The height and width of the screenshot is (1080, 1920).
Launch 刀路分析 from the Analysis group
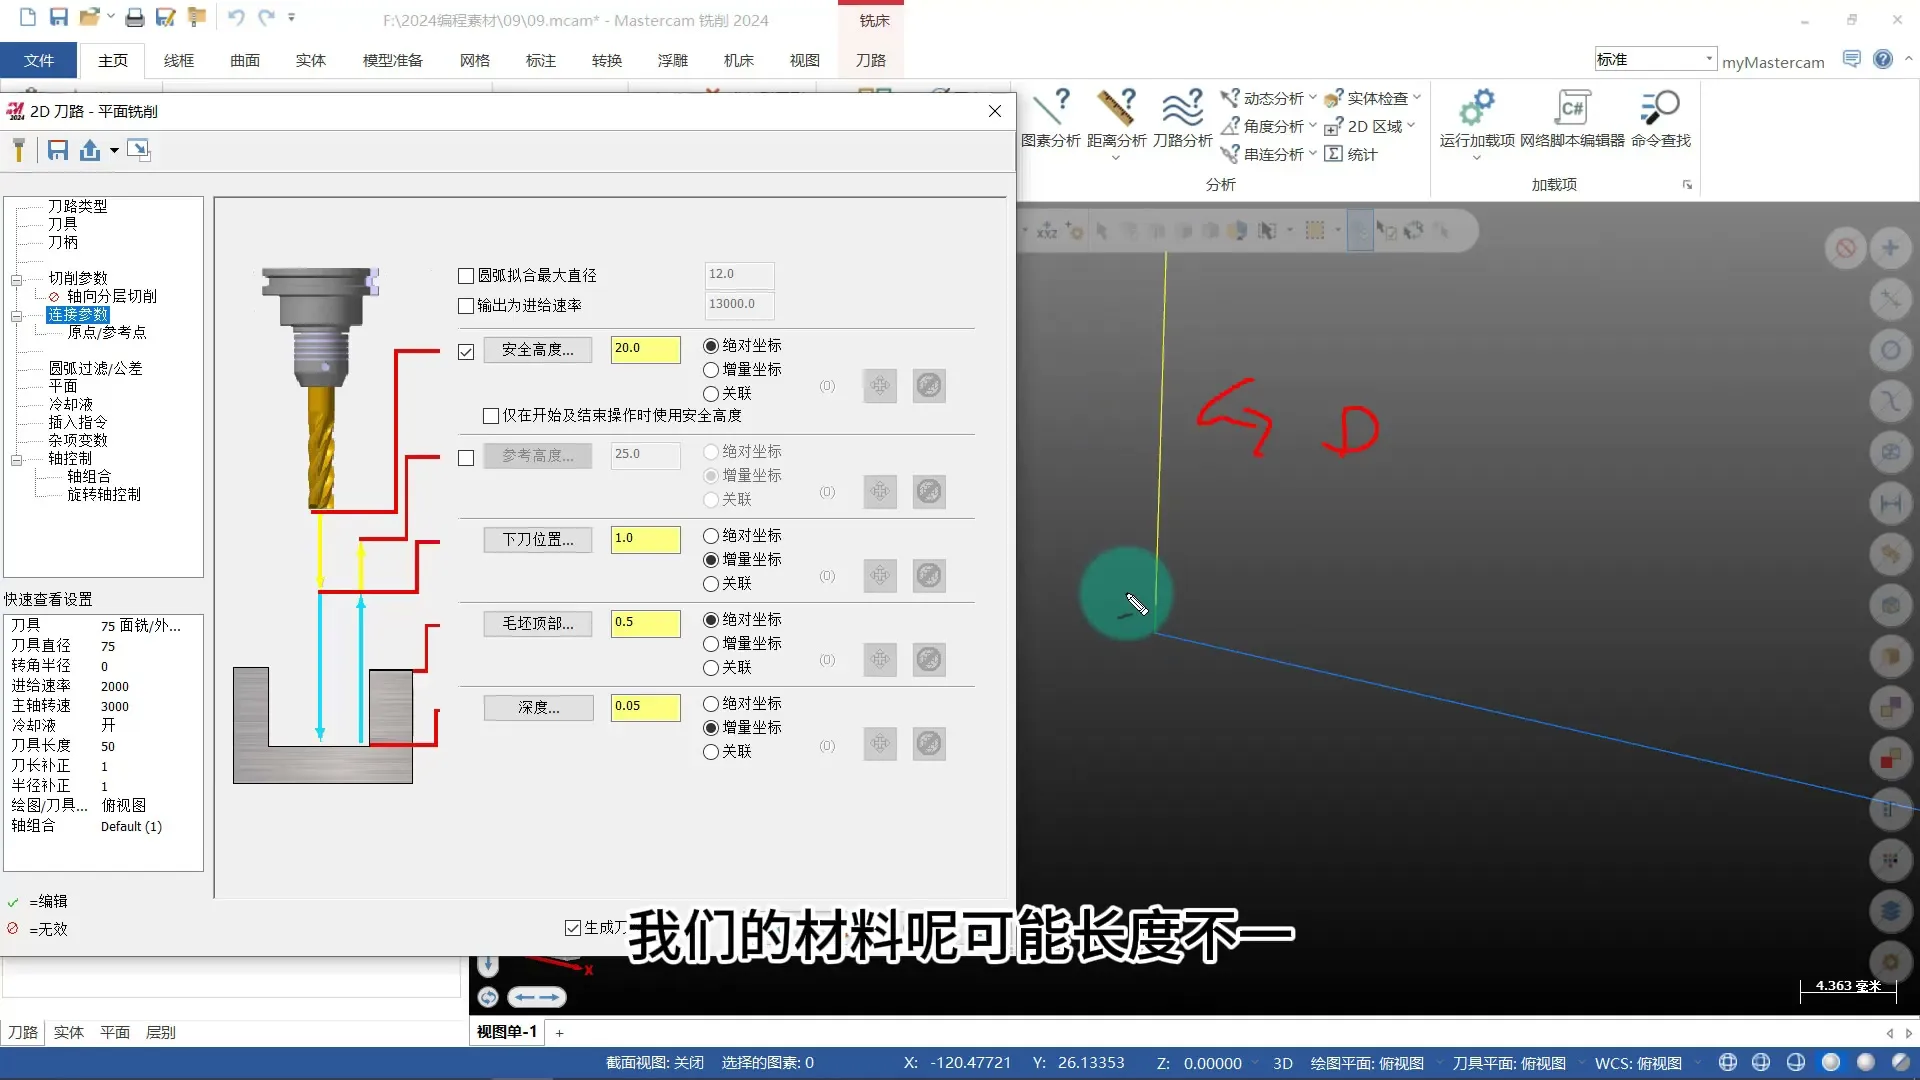pyautogui.click(x=1183, y=120)
